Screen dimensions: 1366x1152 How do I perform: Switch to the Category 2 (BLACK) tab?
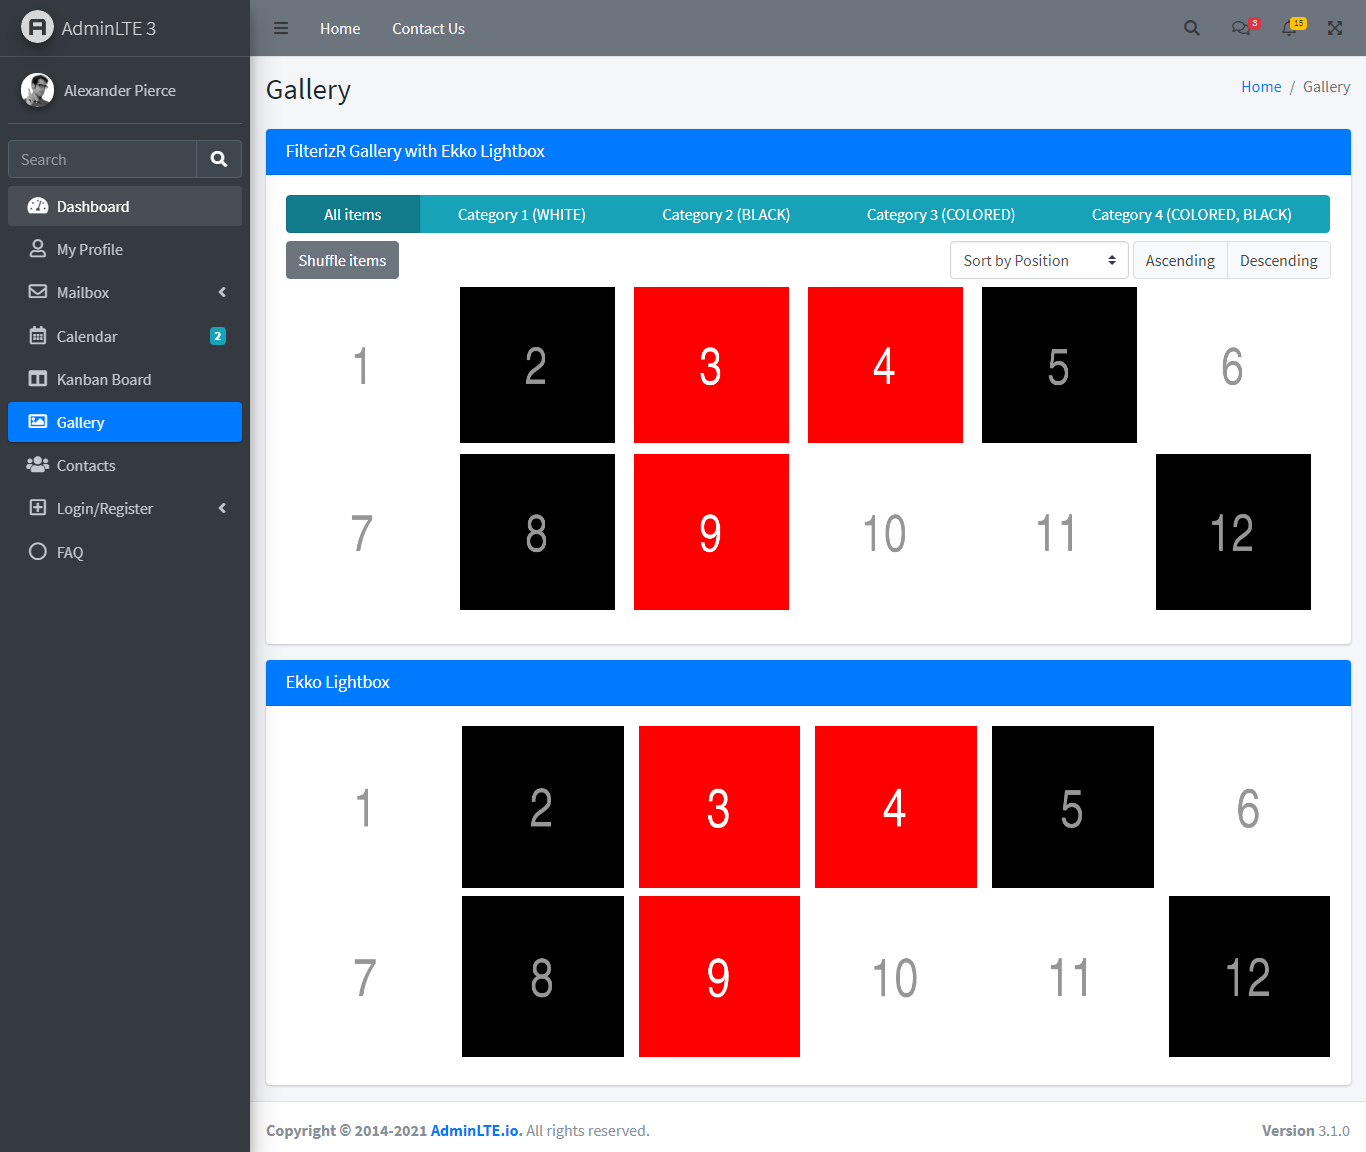[726, 214]
